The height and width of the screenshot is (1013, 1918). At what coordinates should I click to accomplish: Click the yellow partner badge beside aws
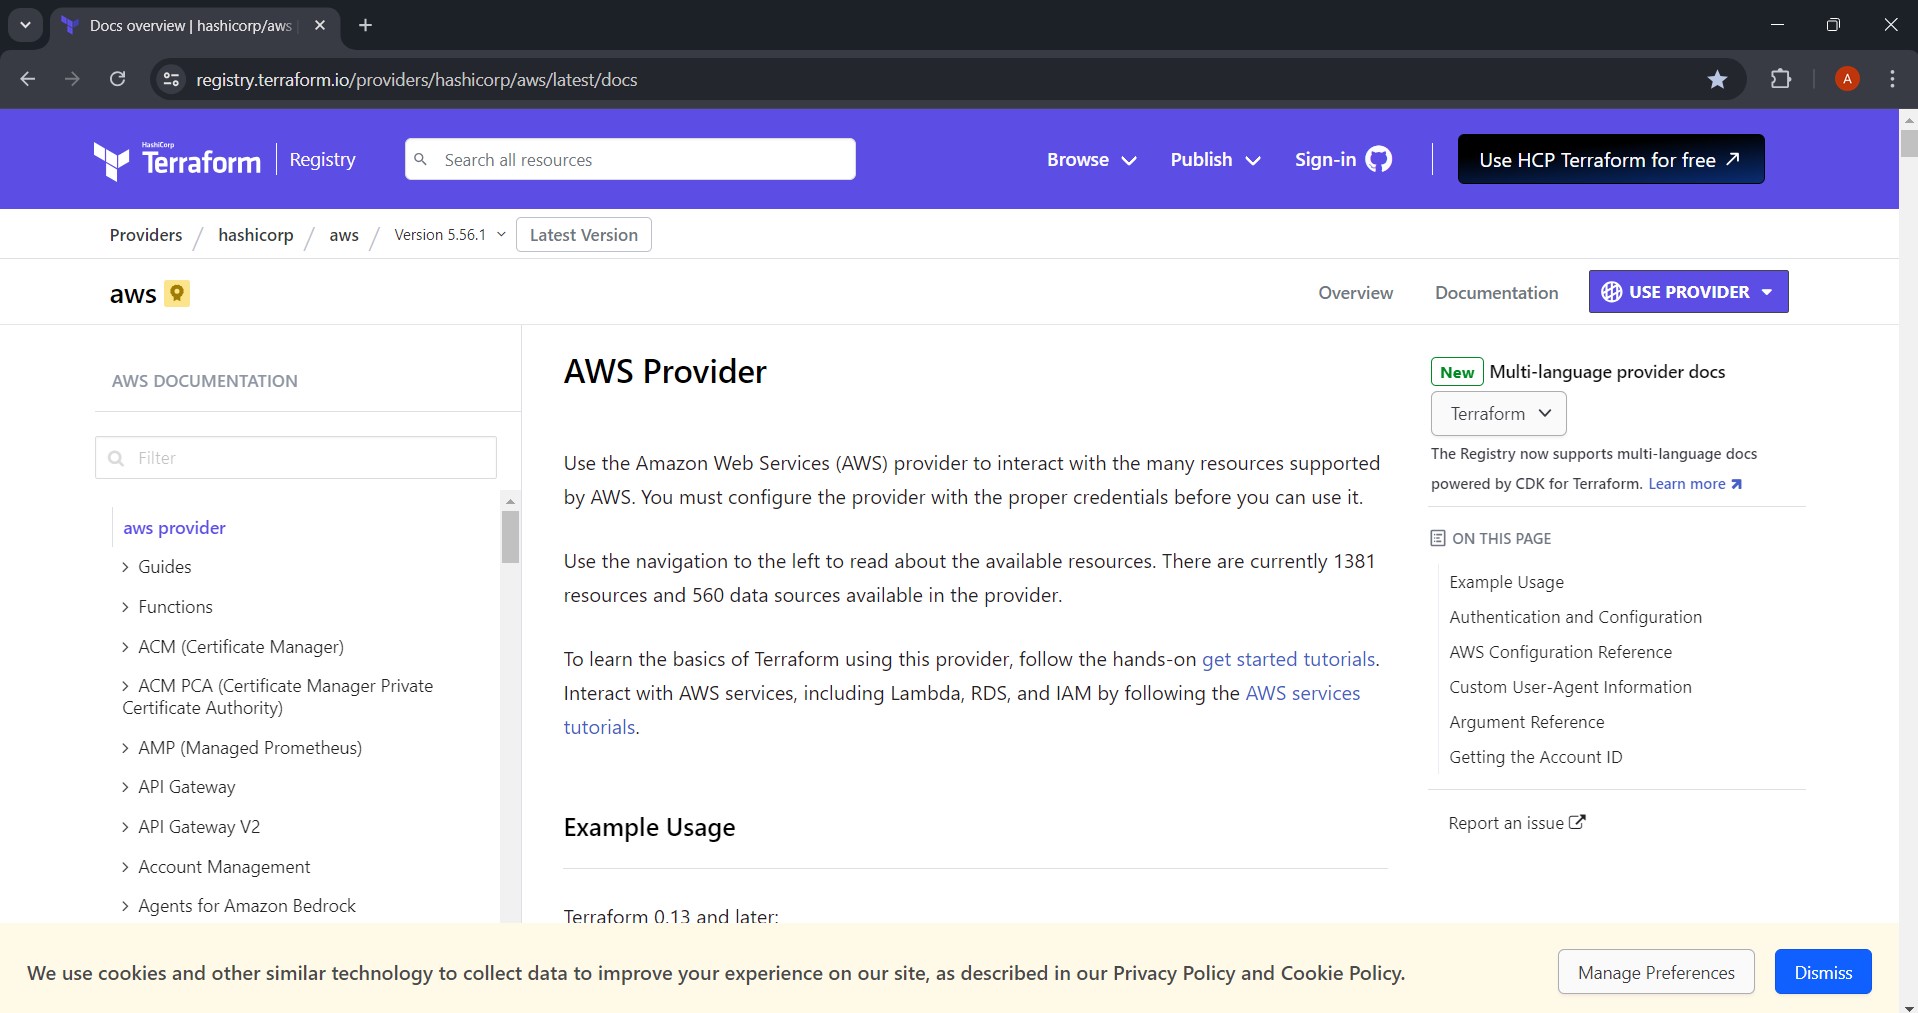[177, 293]
